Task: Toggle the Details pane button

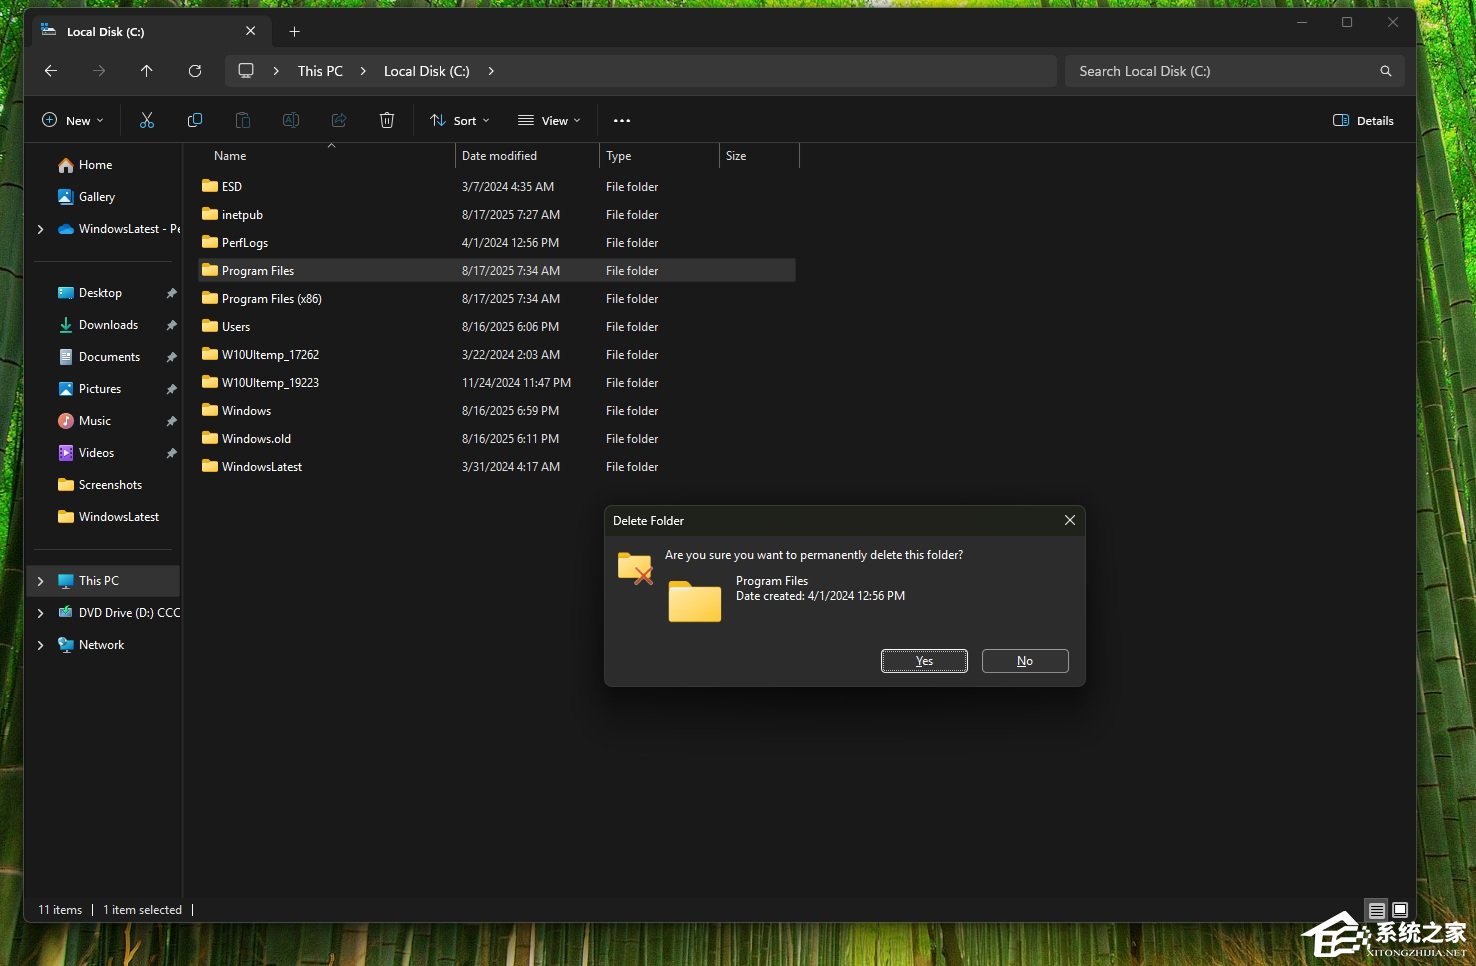Action: pyautogui.click(x=1363, y=121)
